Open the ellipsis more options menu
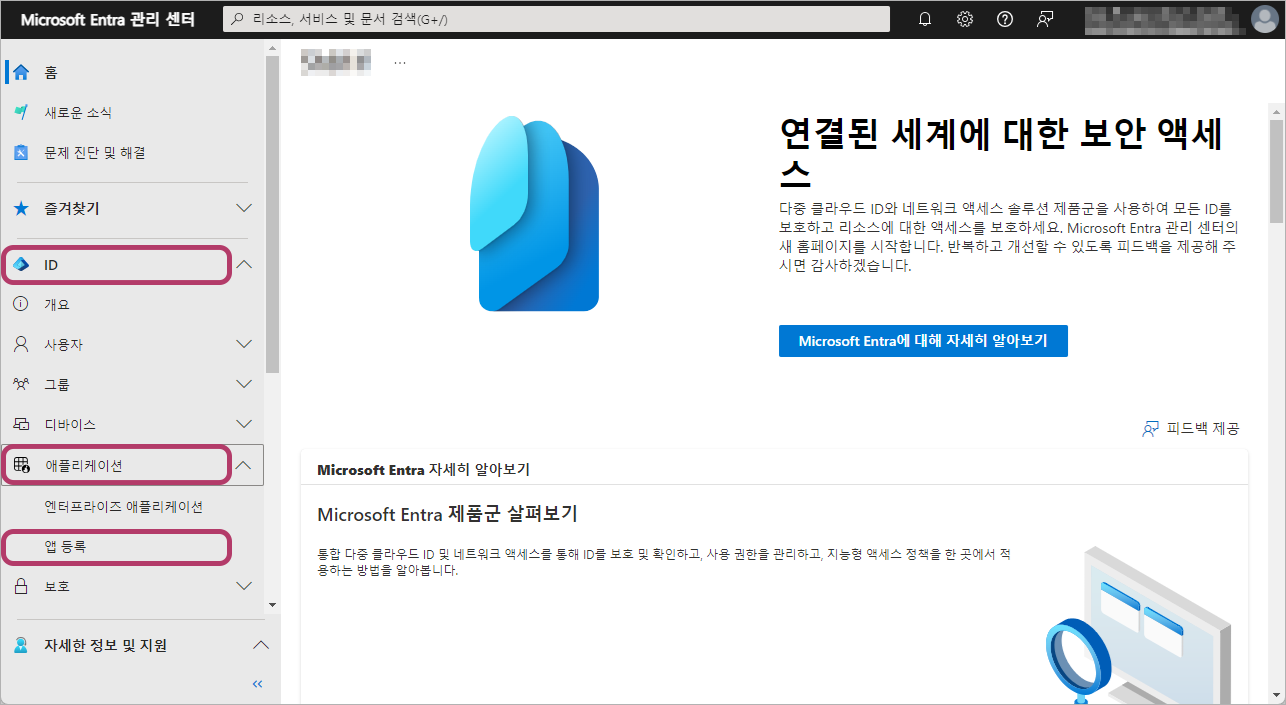This screenshot has height=705, width=1286. [x=400, y=62]
